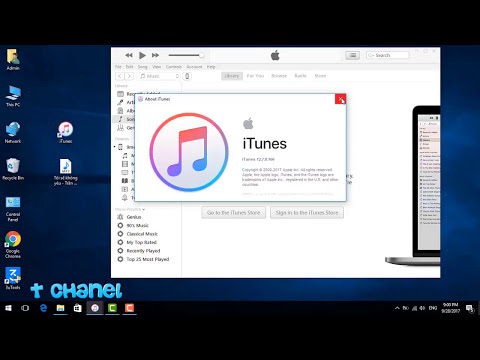
Task: Launch Microsoft Edge from the taskbar
Action: (x=43, y=308)
